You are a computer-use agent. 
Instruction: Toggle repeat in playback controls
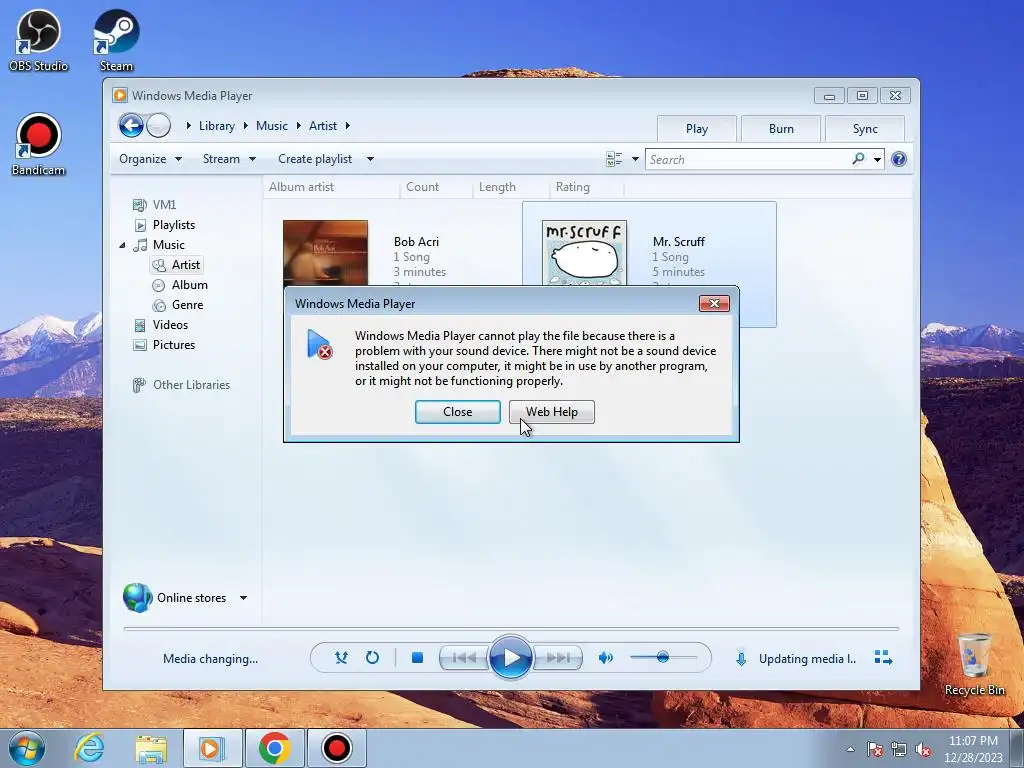click(372, 658)
